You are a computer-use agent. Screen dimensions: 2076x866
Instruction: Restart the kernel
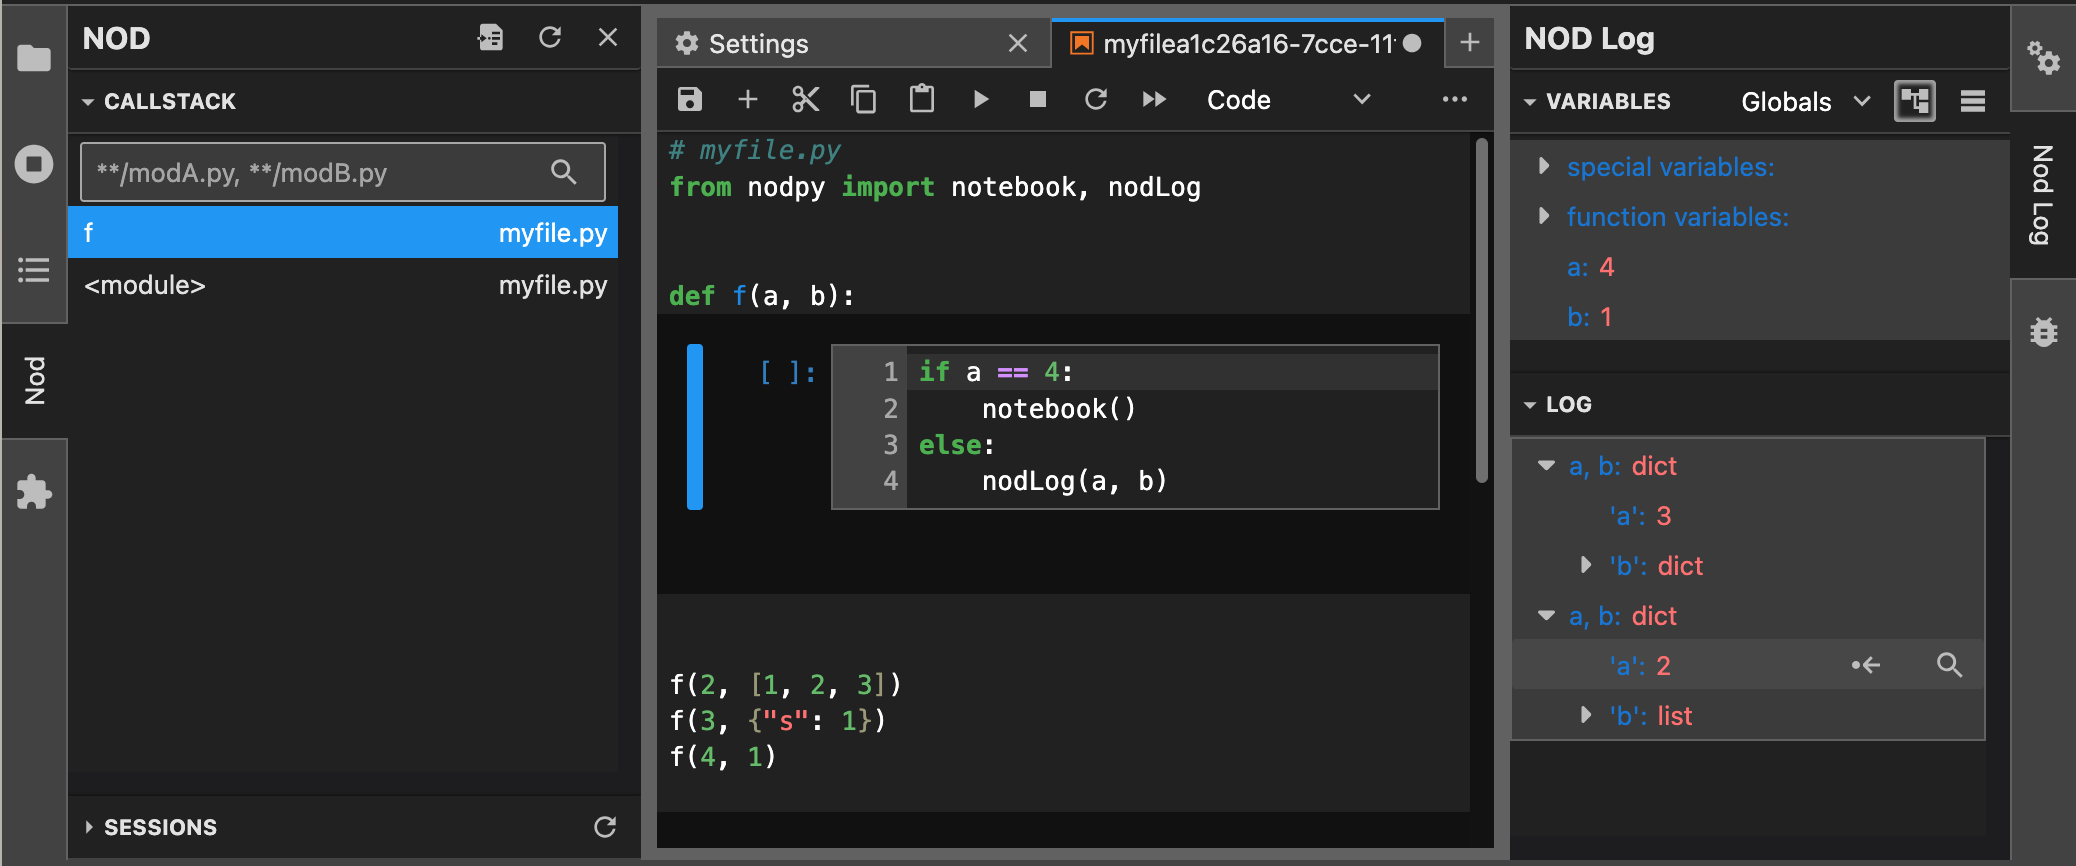click(x=1096, y=99)
